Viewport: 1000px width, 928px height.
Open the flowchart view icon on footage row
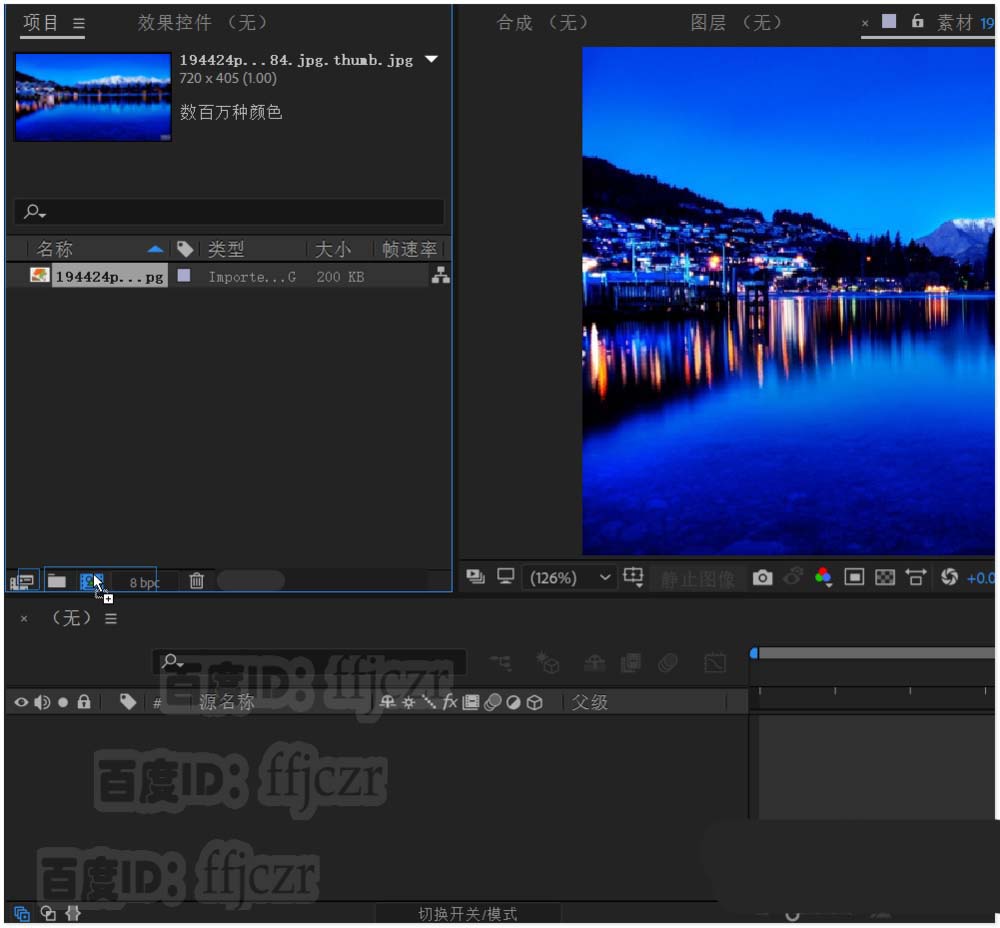point(440,276)
